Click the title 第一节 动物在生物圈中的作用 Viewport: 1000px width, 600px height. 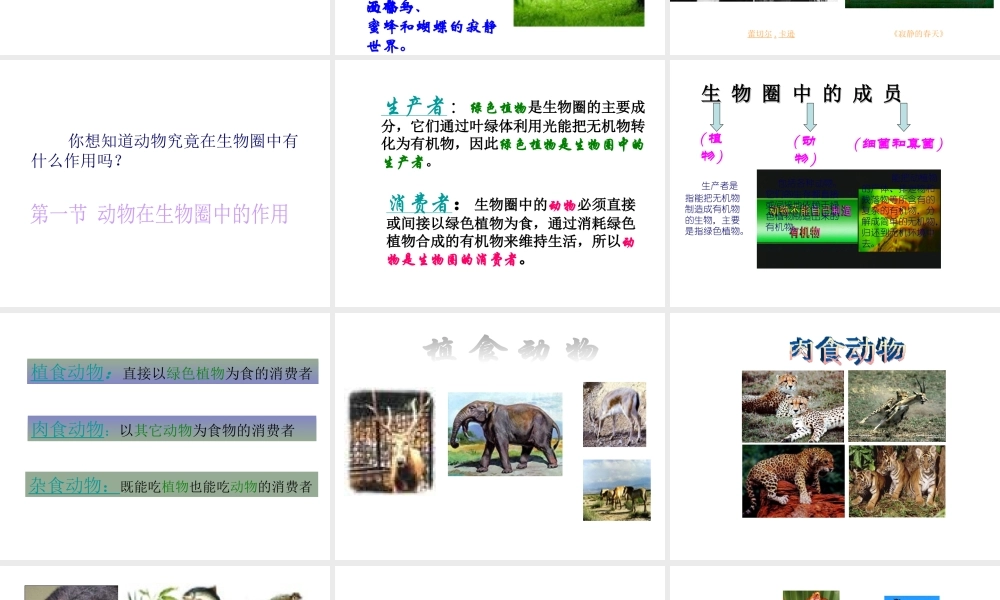pos(159,214)
